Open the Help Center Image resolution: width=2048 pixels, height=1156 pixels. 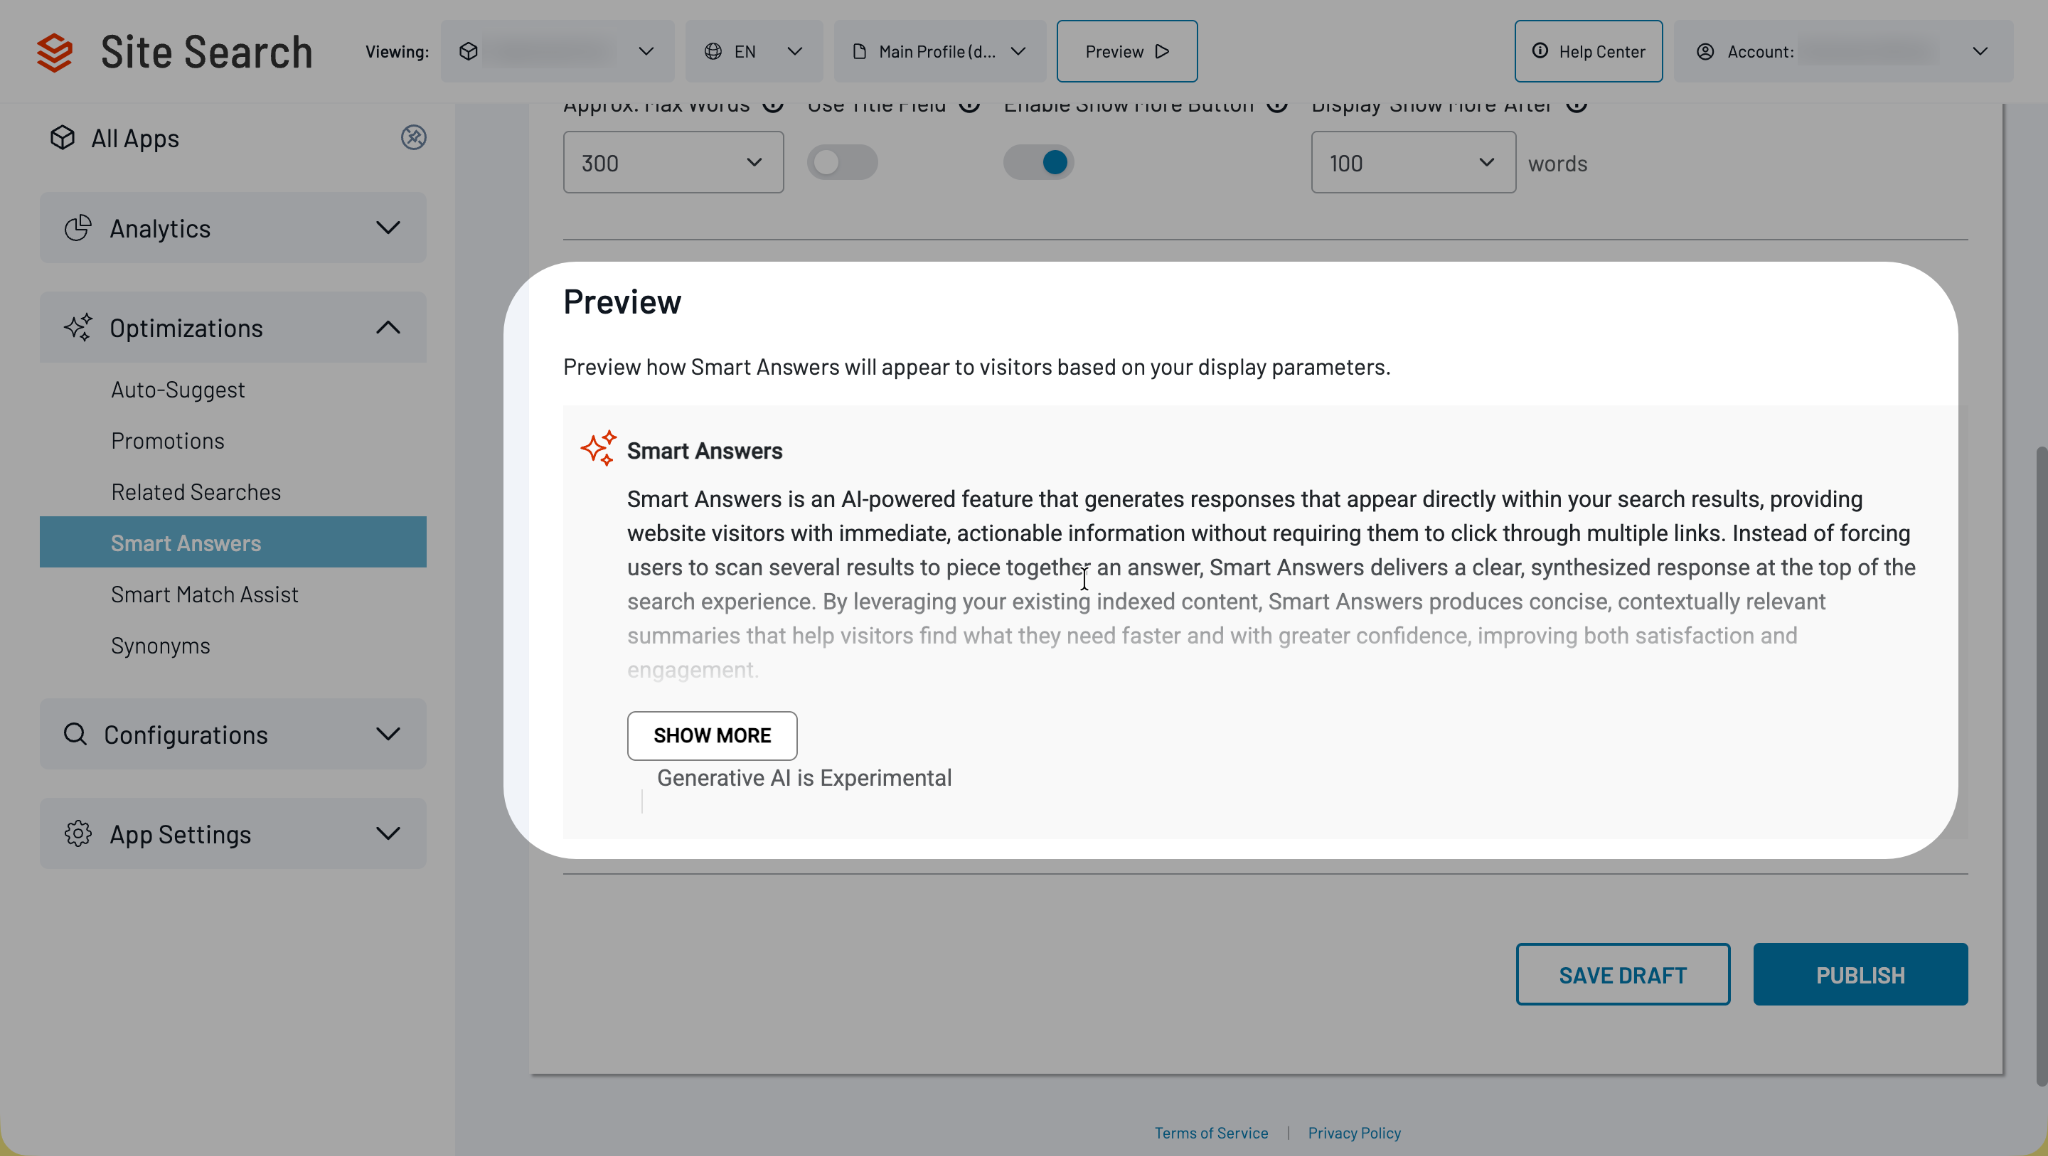click(x=1589, y=51)
